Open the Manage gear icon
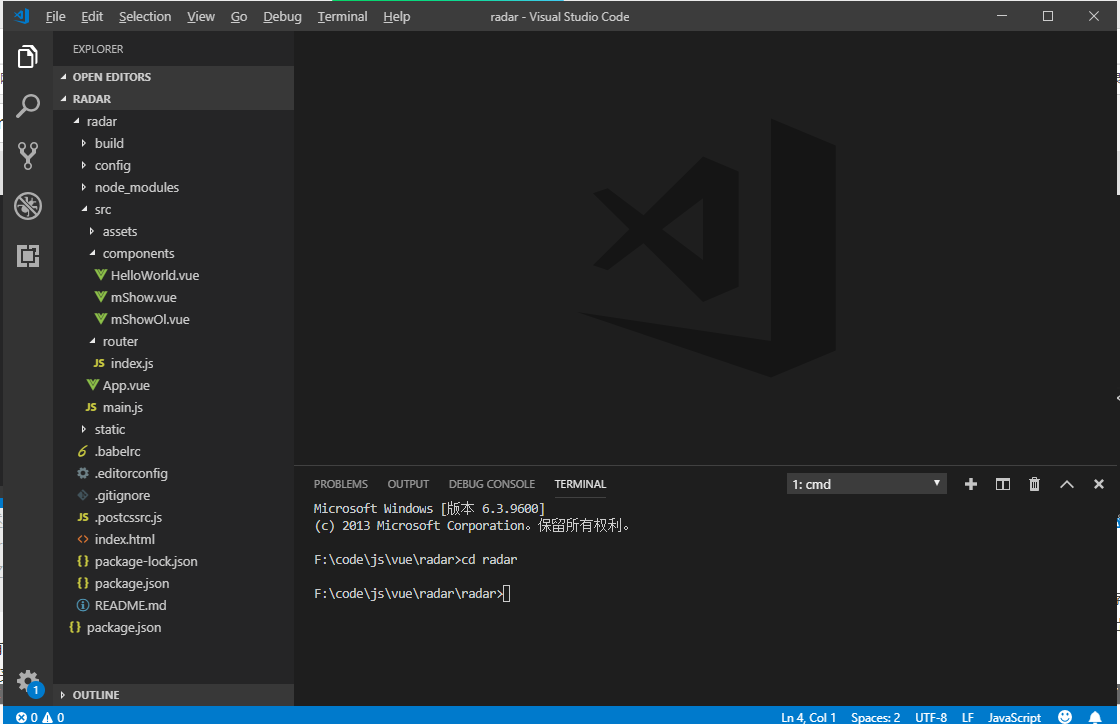Screen dimensions: 1120x724 click(x=28, y=680)
